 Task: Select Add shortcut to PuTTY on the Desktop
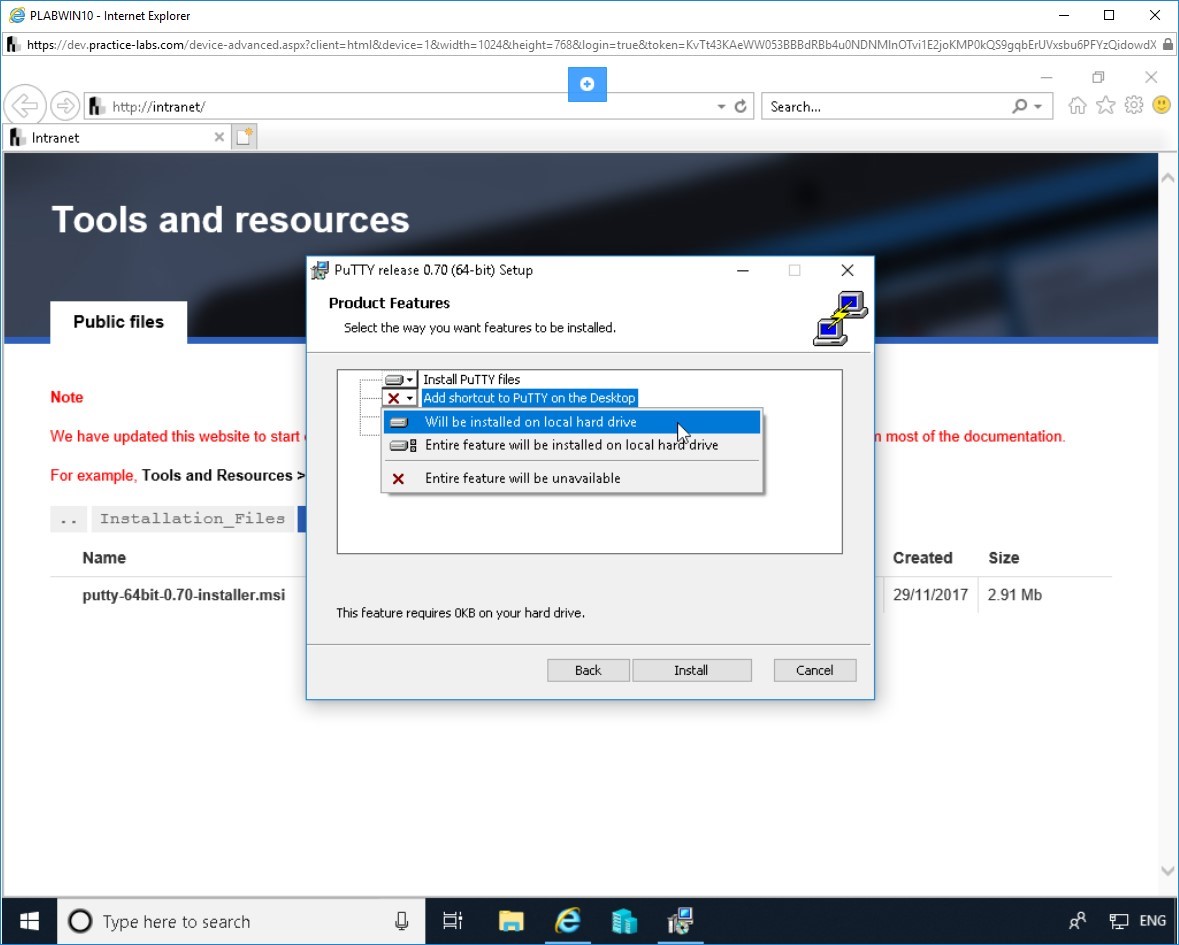point(529,398)
